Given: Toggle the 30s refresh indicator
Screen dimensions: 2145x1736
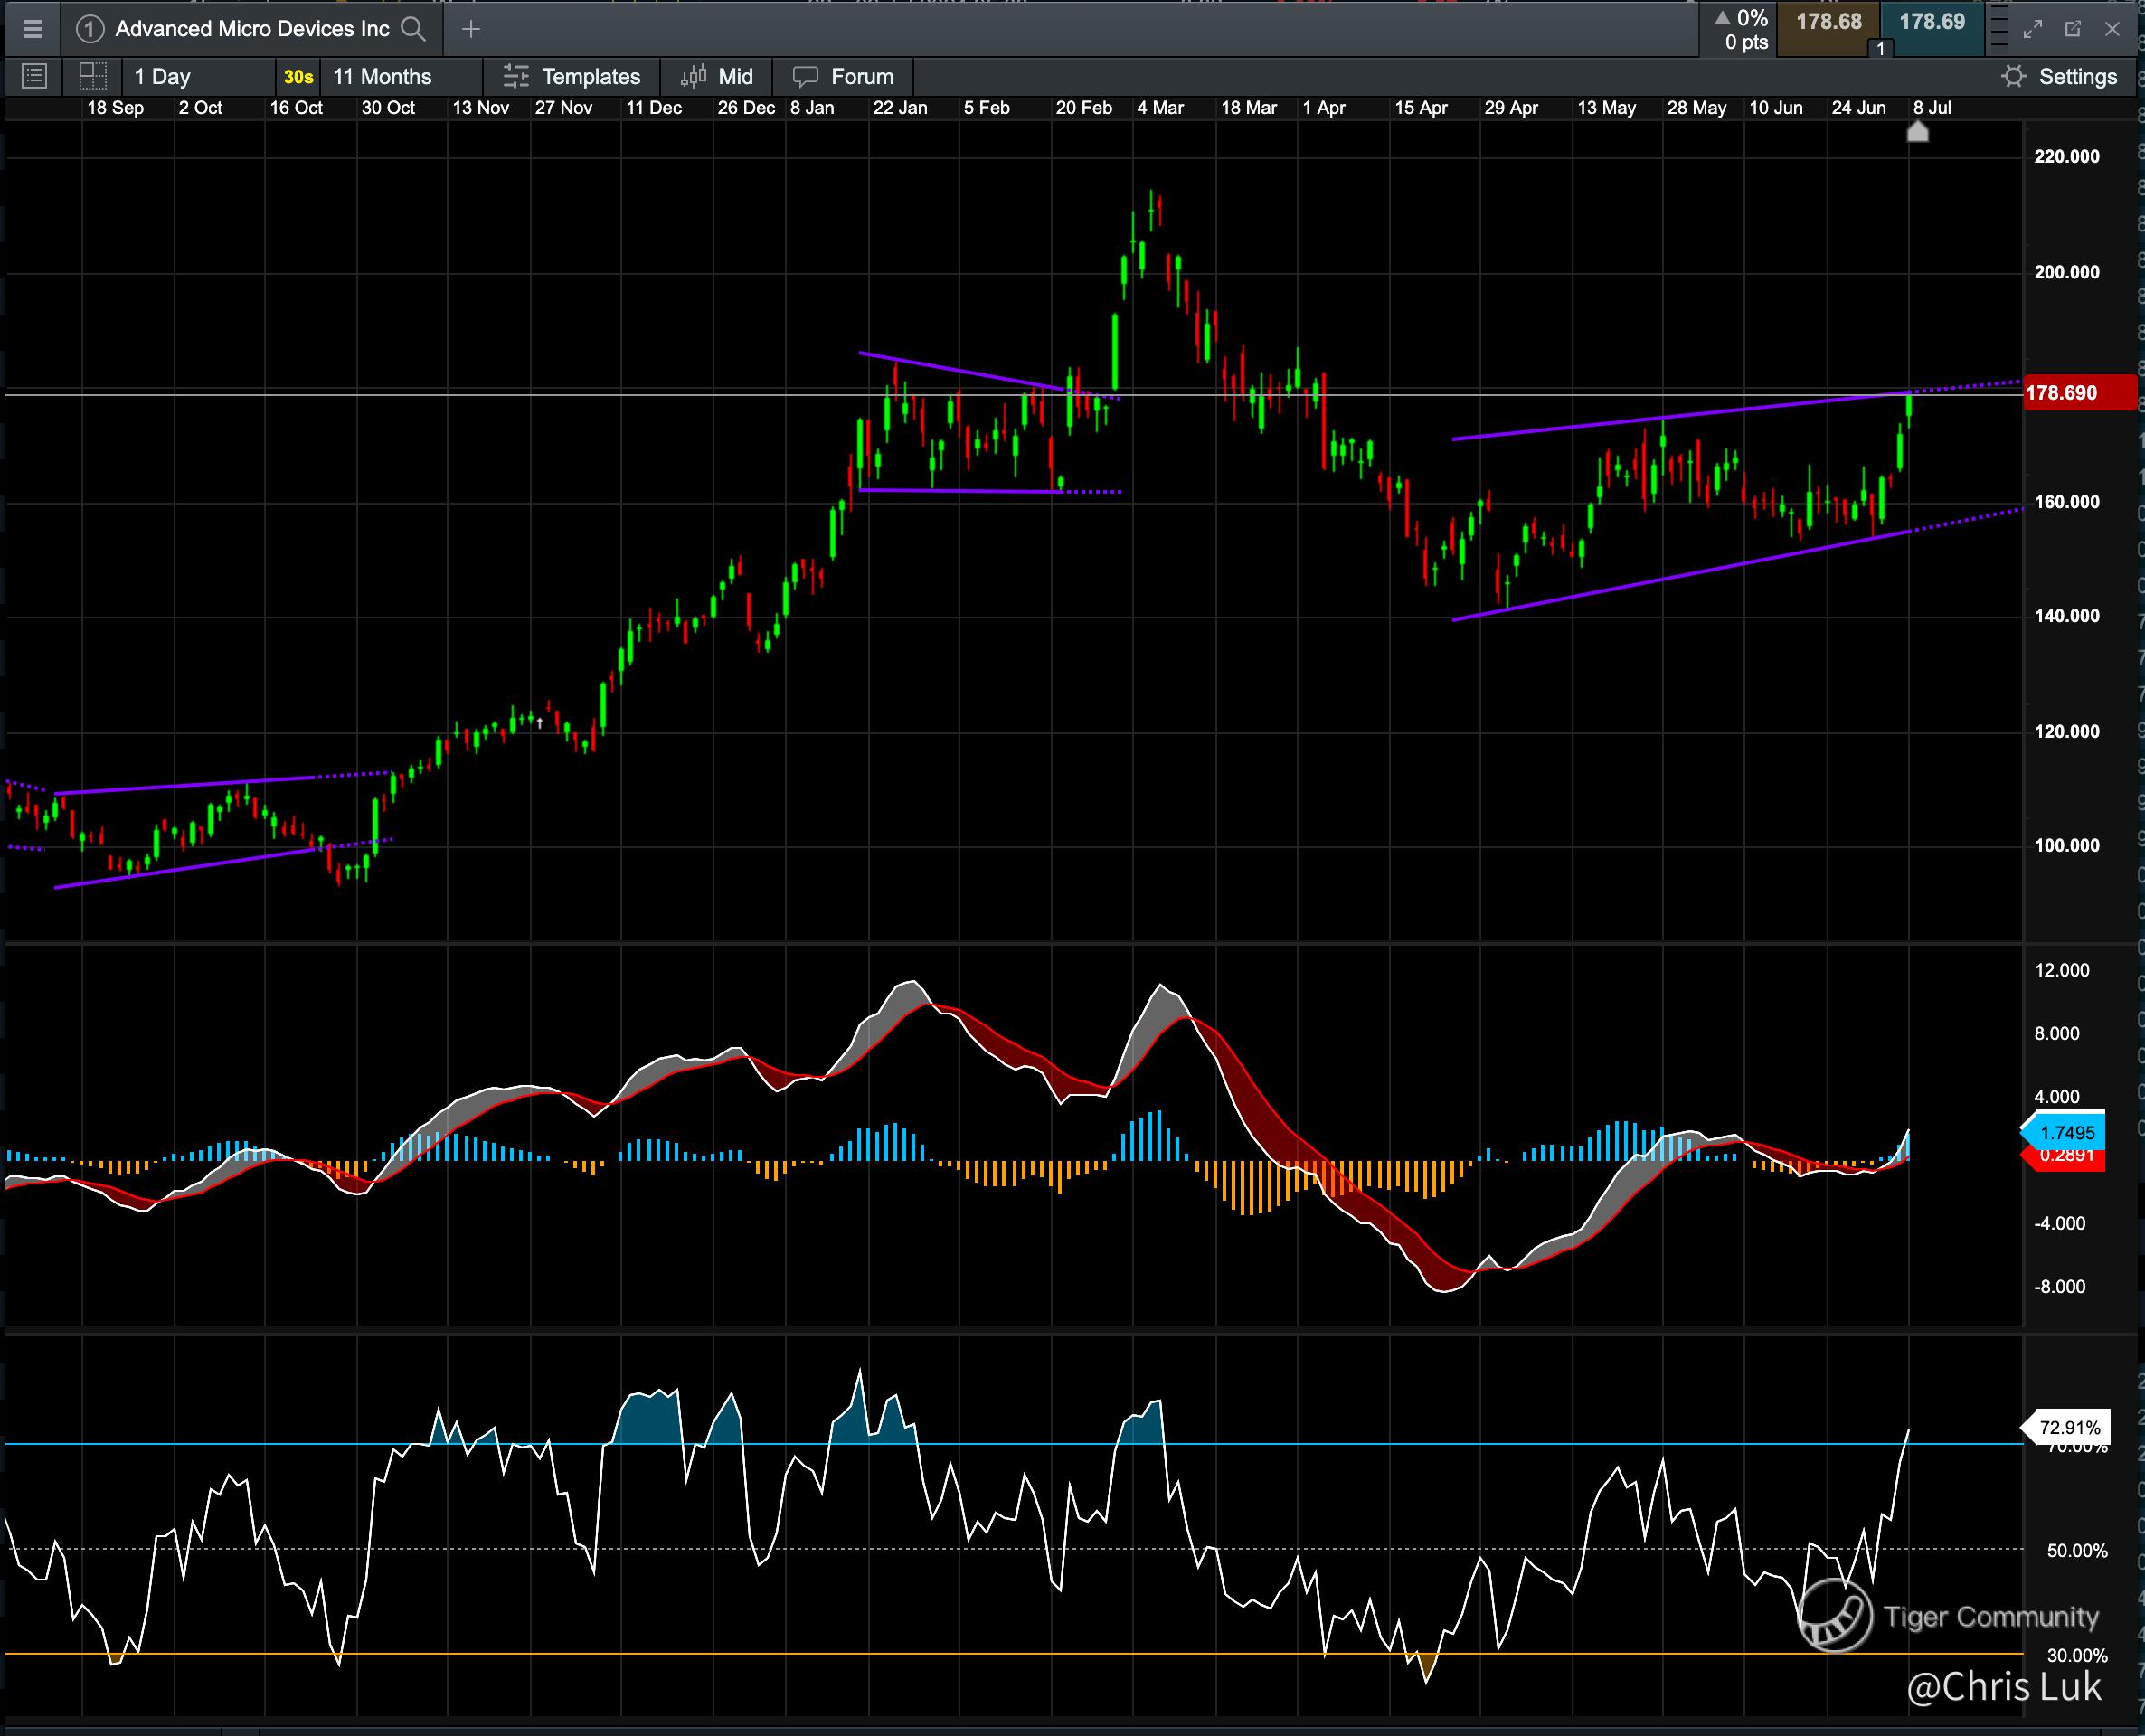Looking at the screenshot, I should (298, 76).
